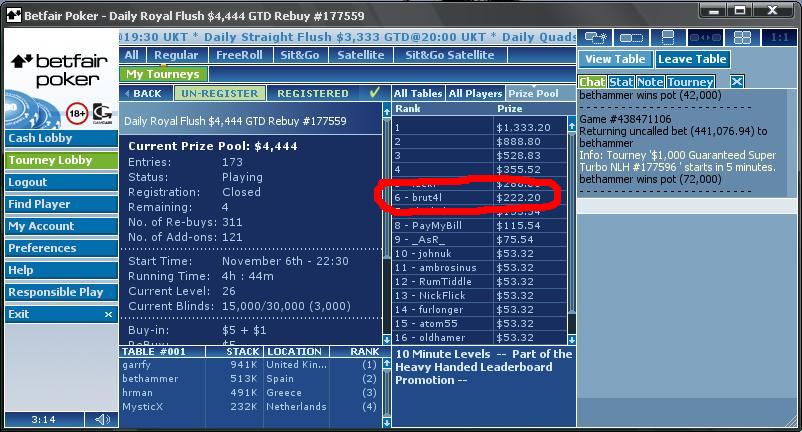Select the four-table grid layout icon
Viewport: 802px width, 432px height.
coord(742,38)
